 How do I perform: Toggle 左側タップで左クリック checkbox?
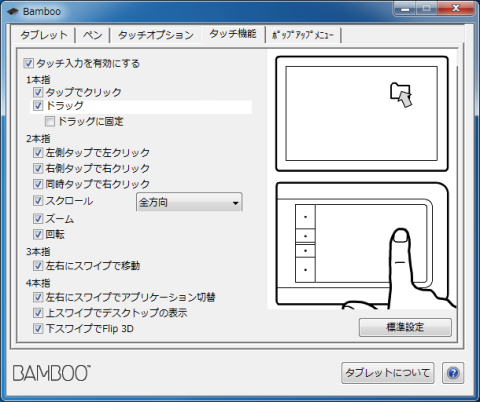pos(38,153)
